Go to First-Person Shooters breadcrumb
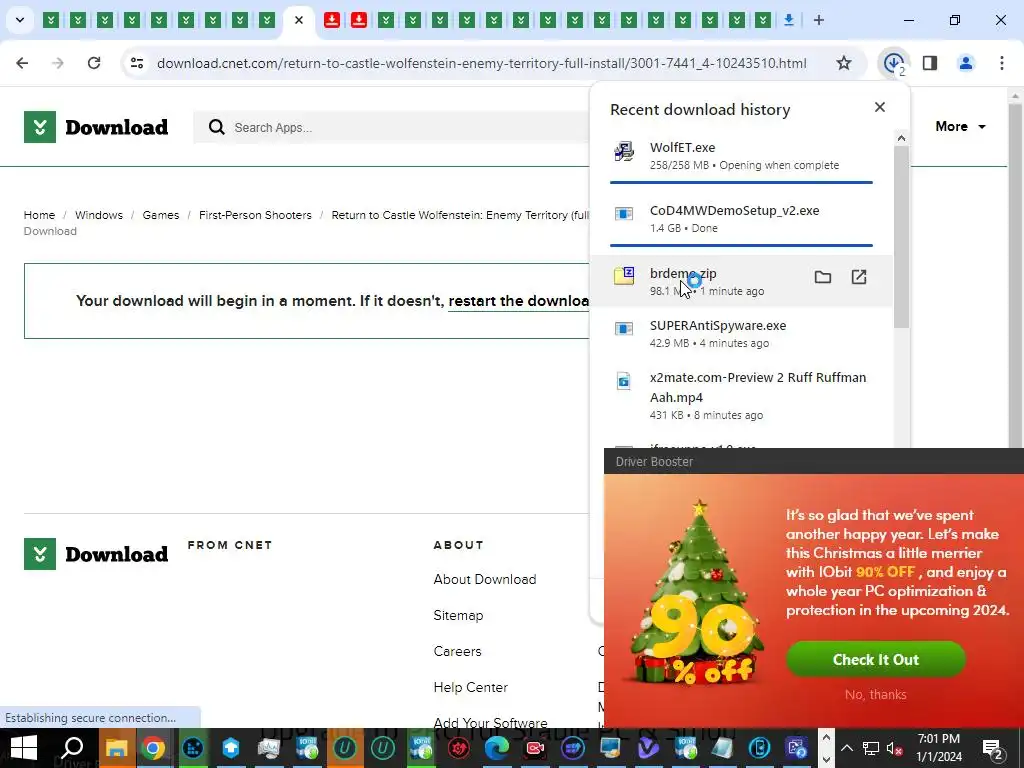Viewport: 1024px width, 768px height. coord(255,215)
